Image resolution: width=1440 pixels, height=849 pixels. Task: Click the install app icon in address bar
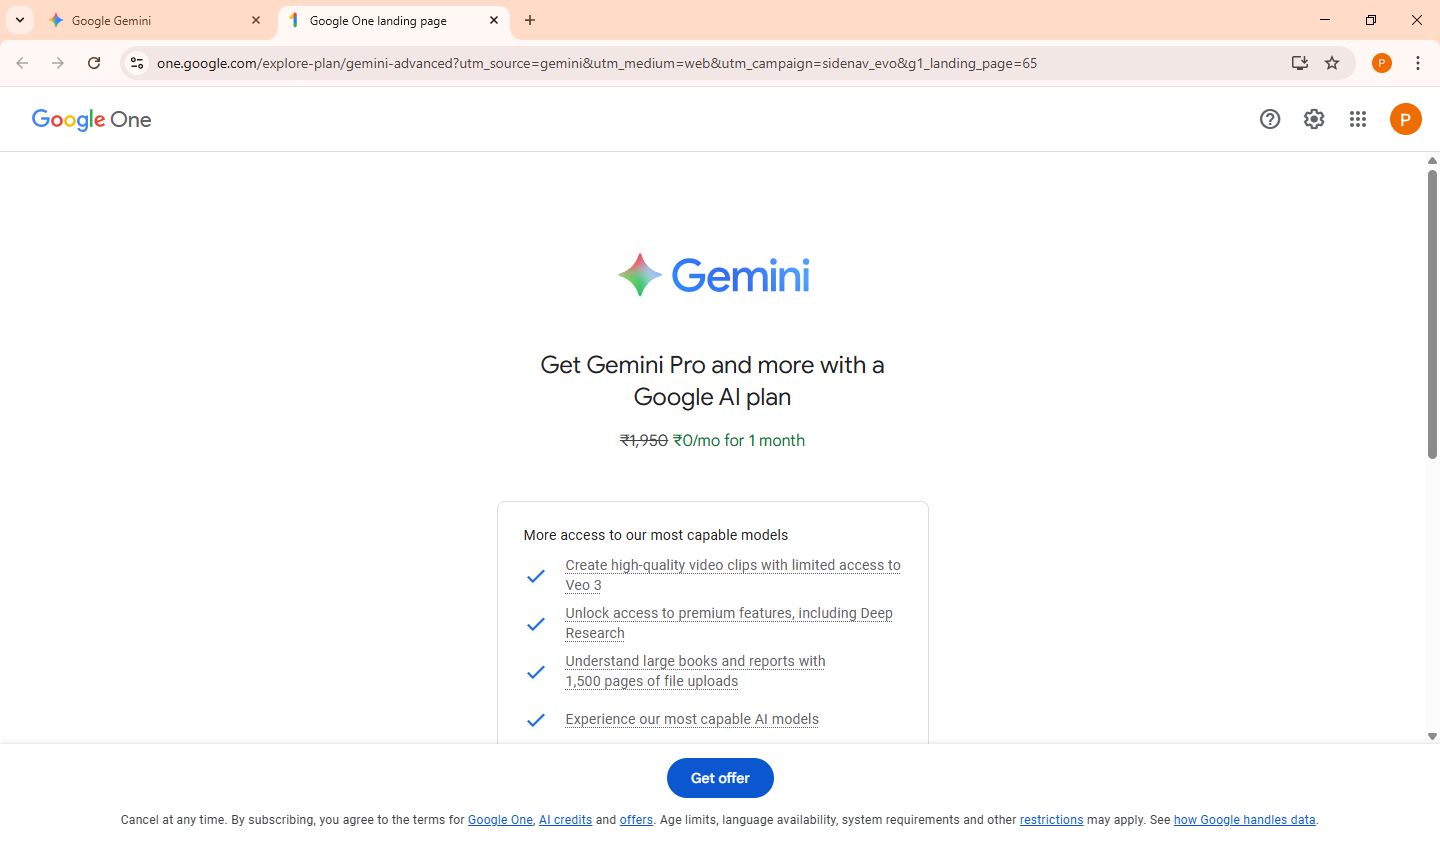pyautogui.click(x=1300, y=63)
